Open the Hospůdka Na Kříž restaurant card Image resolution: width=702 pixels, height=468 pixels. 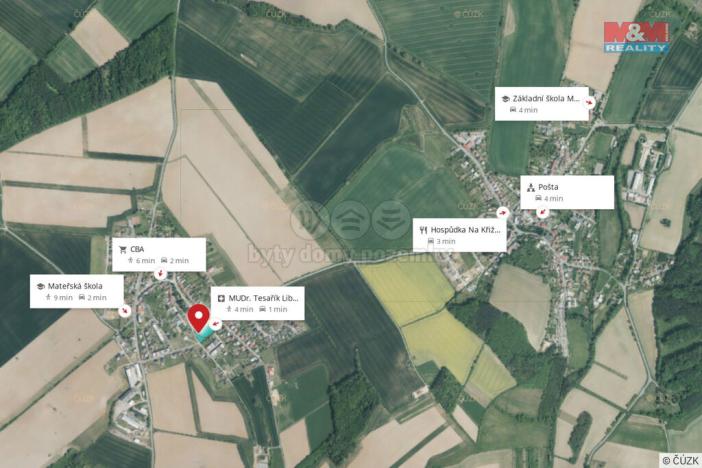pyautogui.click(x=459, y=235)
